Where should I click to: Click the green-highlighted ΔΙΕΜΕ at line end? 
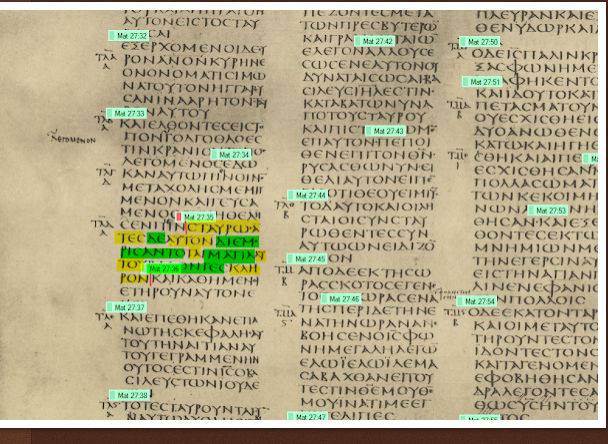237,242
